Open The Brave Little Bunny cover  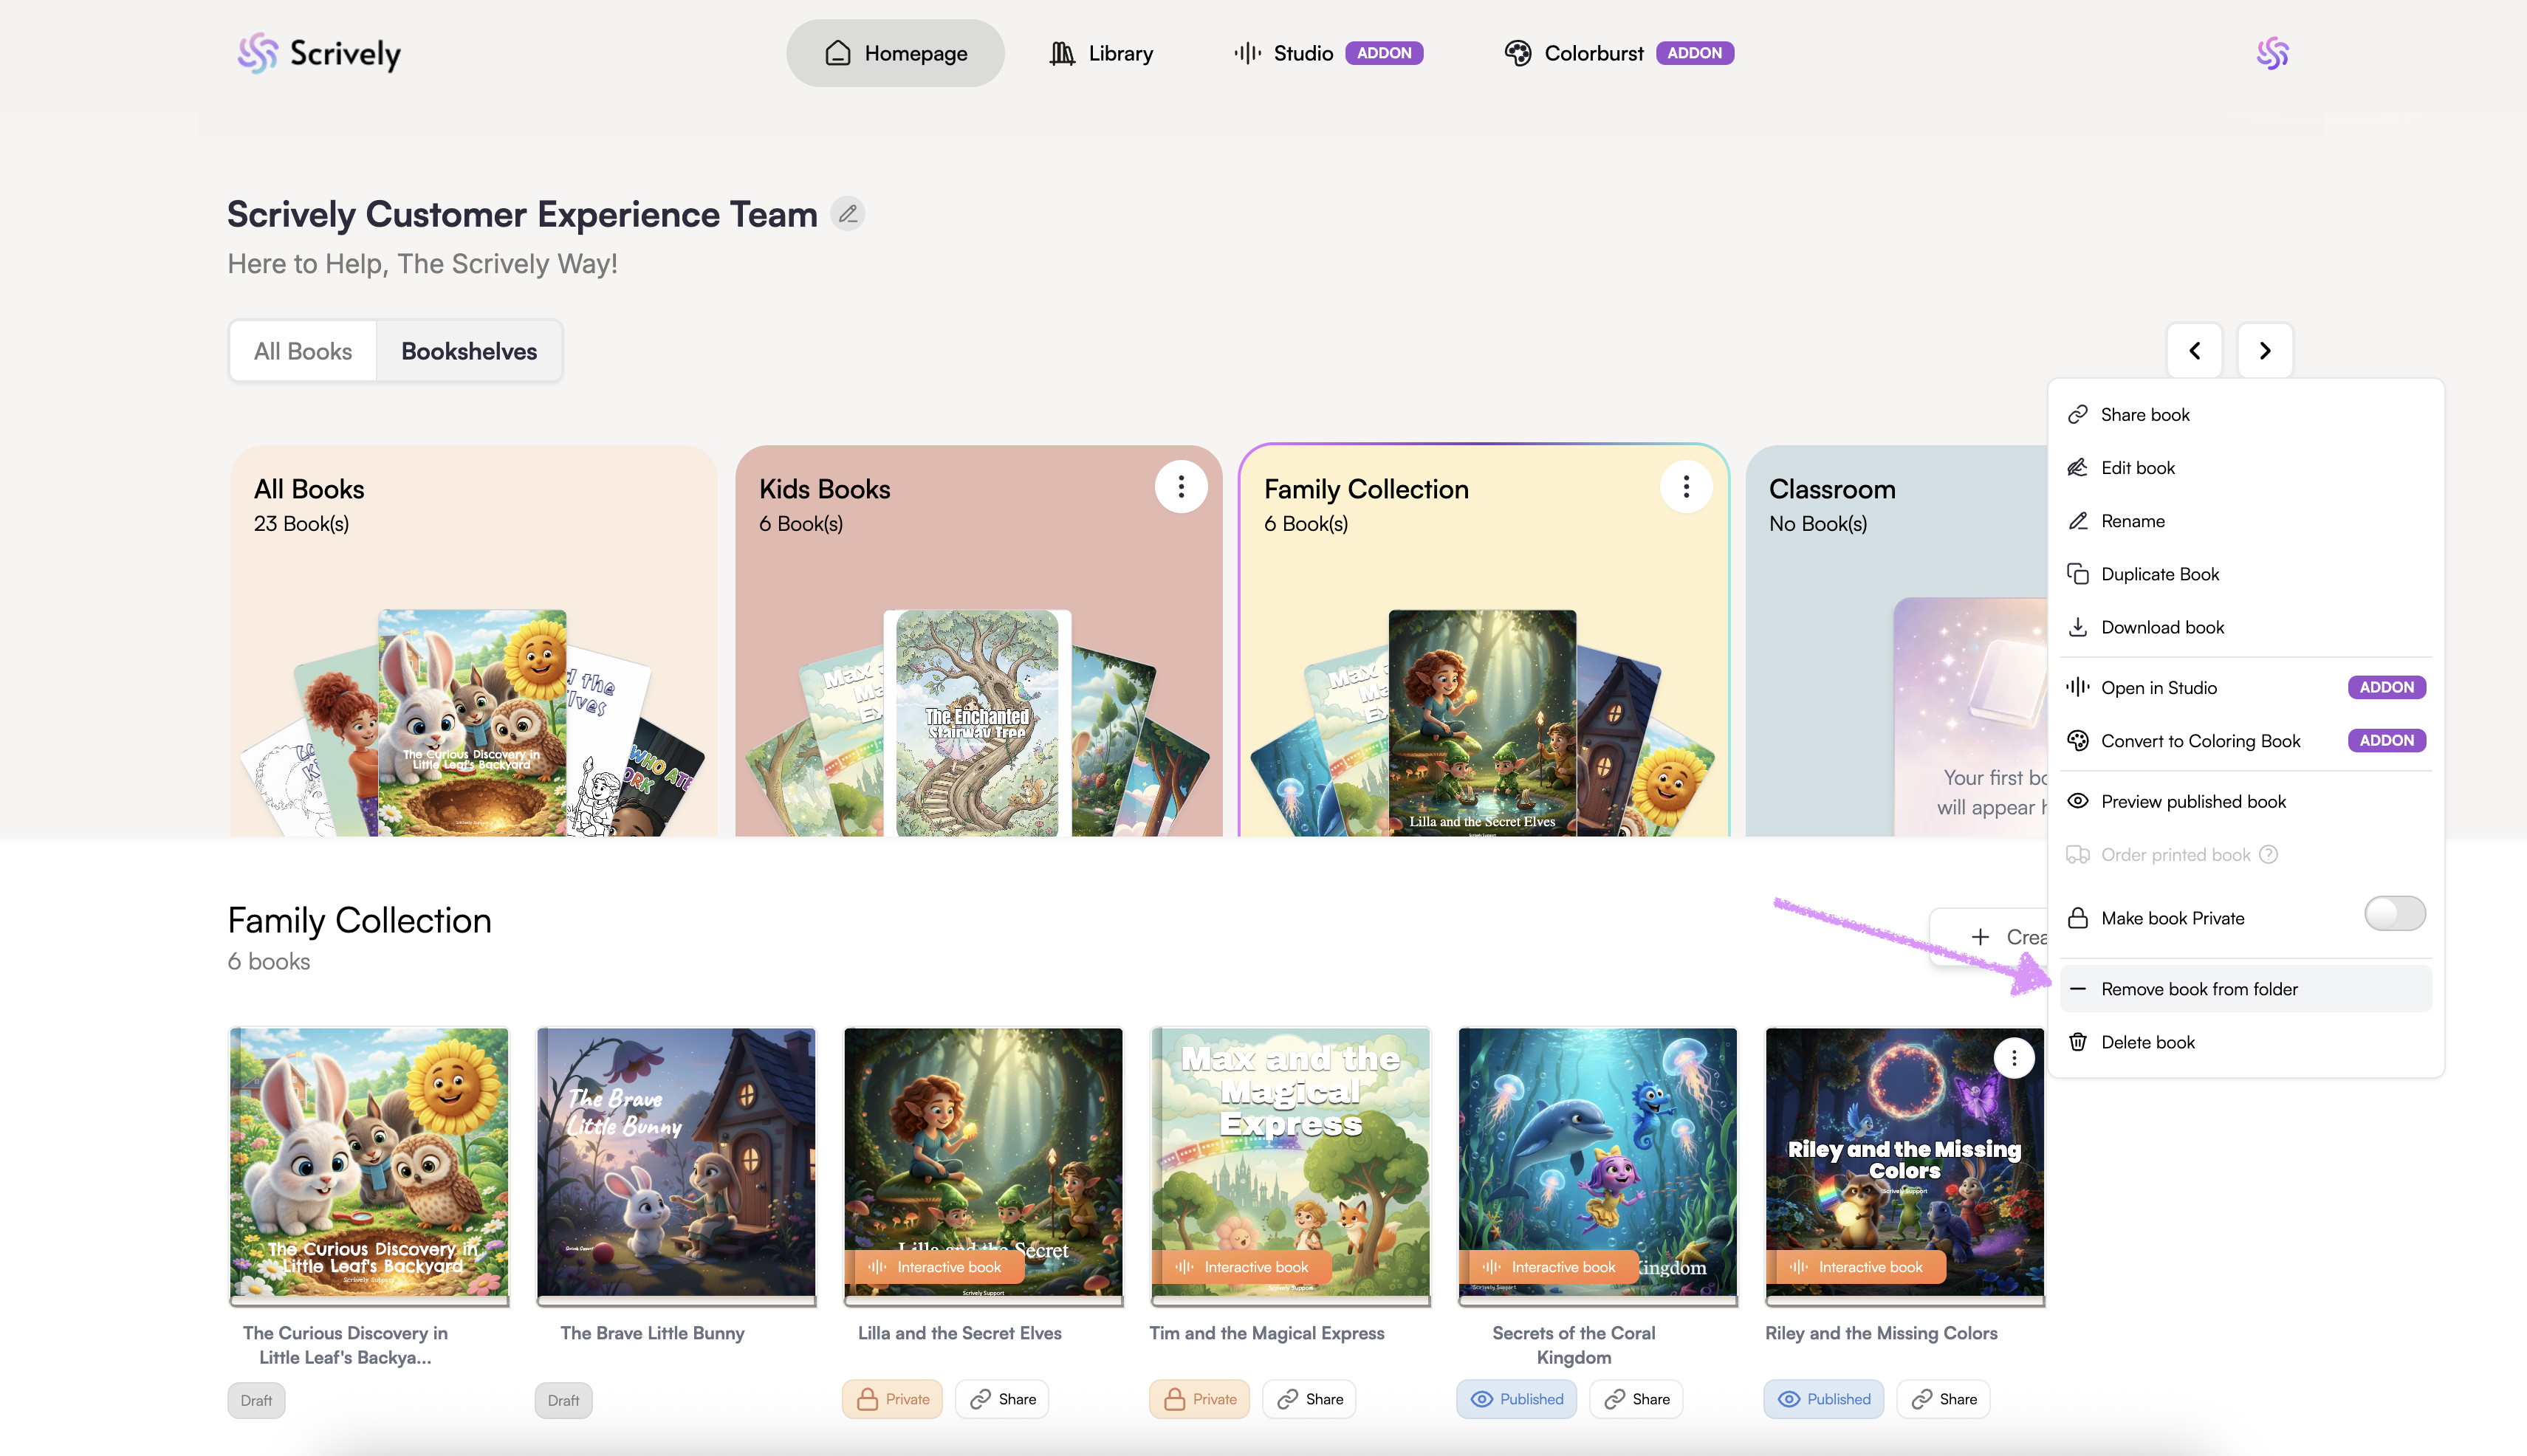(x=676, y=1163)
